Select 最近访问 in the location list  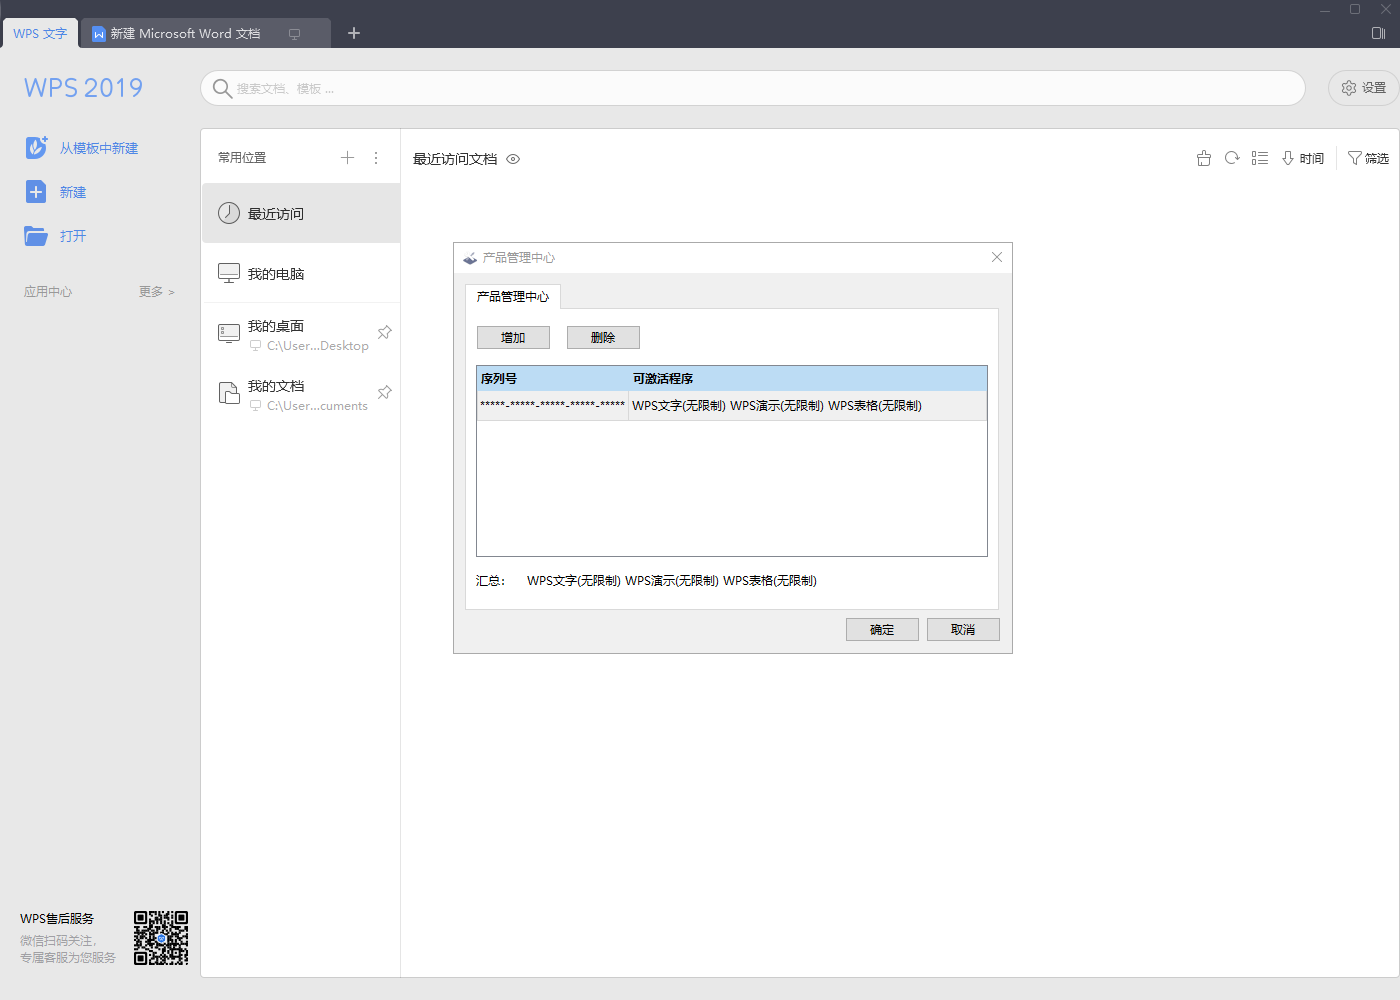(301, 213)
